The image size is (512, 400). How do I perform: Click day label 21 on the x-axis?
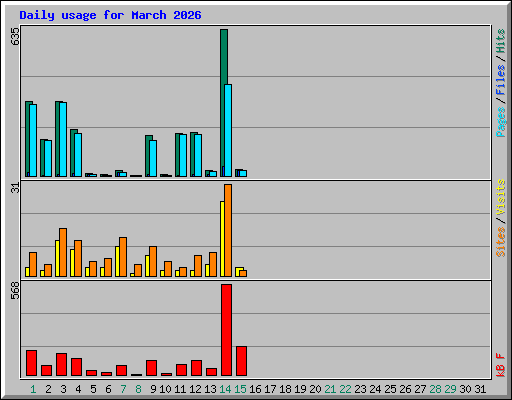[x=330, y=389]
